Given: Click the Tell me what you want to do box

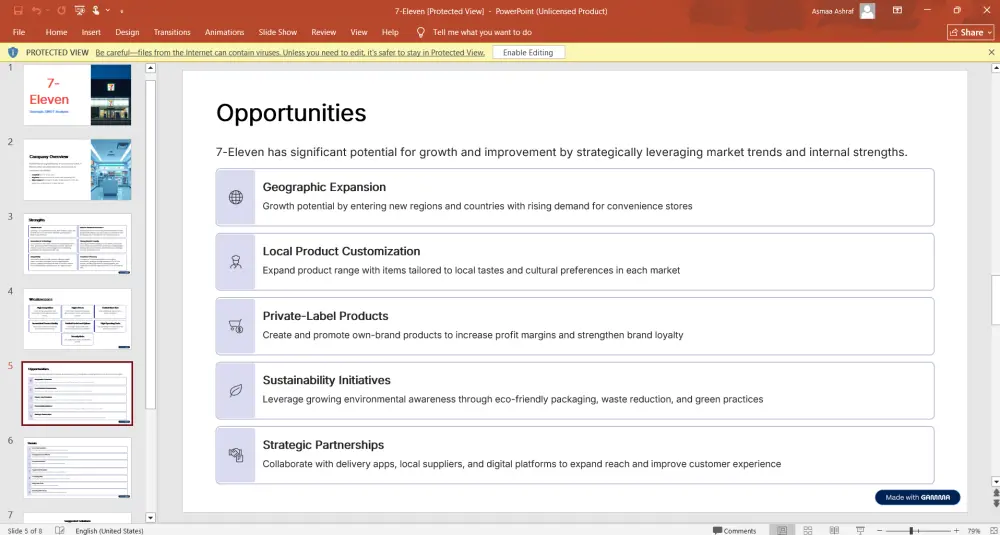Looking at the screenshot, I should pos(482,32).
